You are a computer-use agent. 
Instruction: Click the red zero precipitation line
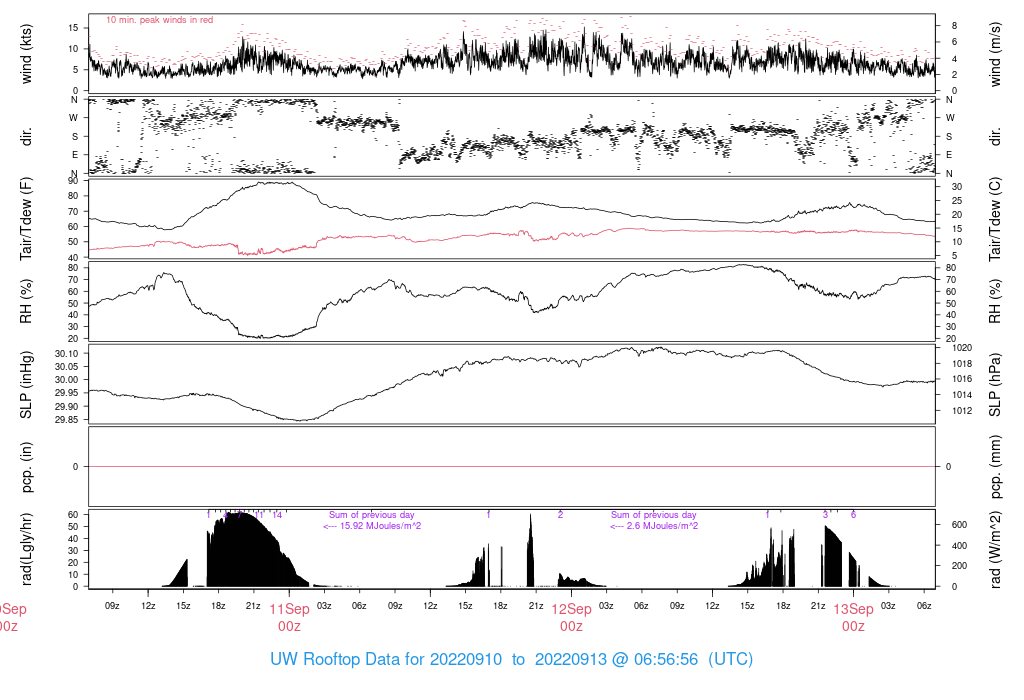[x=512, y=466]
